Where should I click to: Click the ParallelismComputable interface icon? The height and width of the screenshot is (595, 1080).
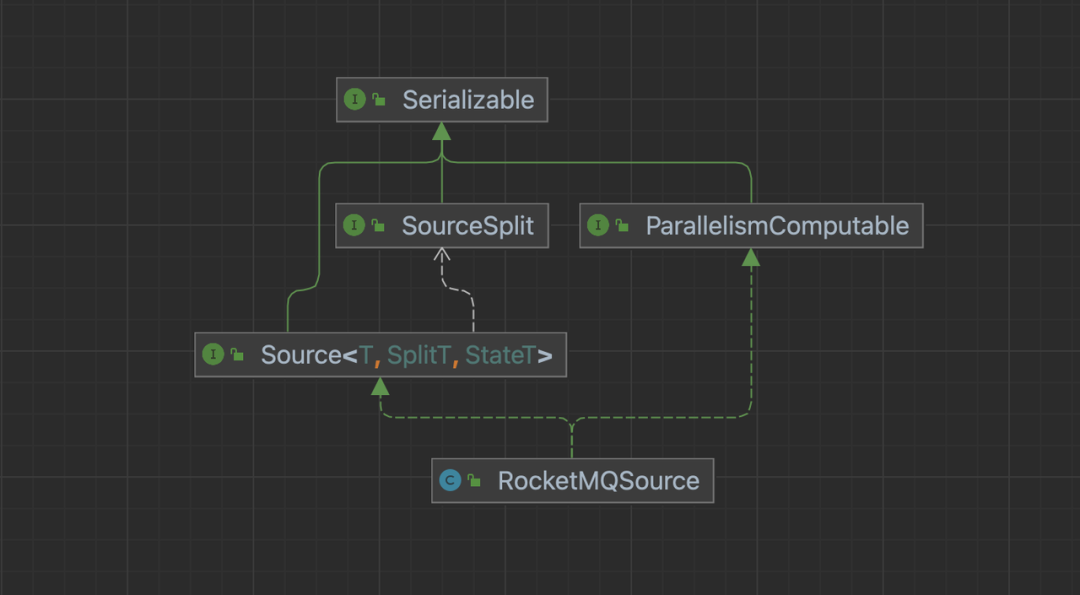point(598,226)
